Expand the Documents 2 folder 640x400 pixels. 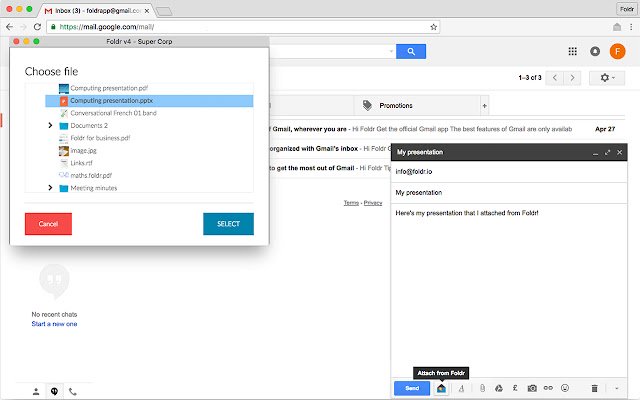[50, 125]
